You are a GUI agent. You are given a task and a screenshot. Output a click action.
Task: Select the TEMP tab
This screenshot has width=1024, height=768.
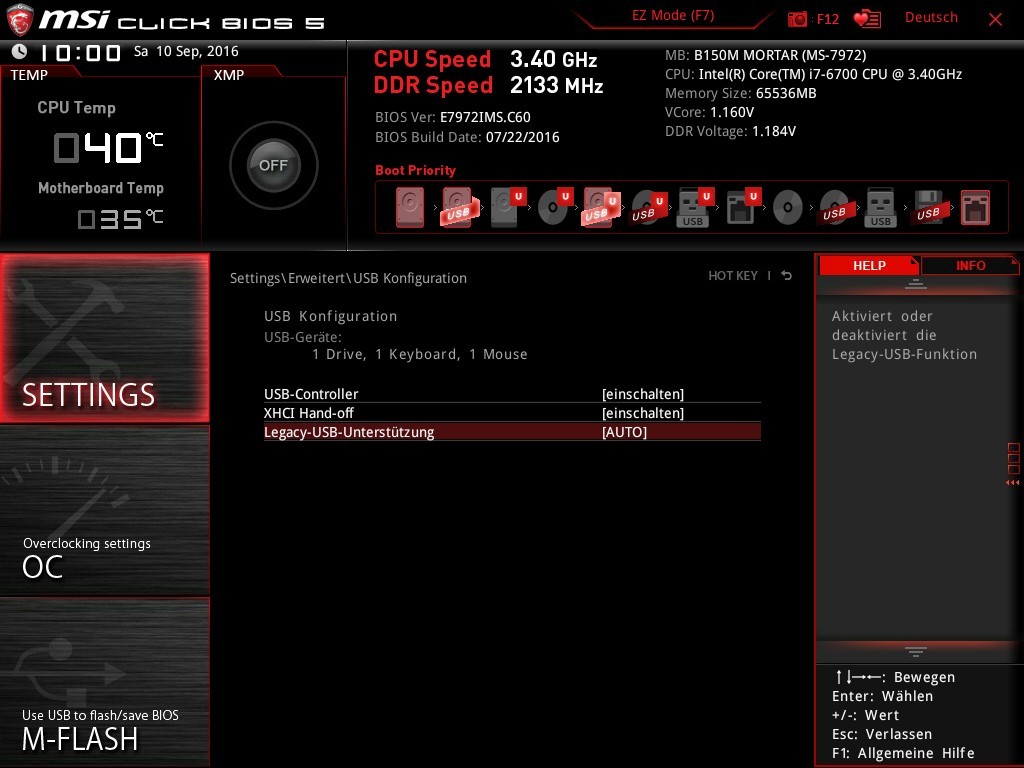(29, 75)
